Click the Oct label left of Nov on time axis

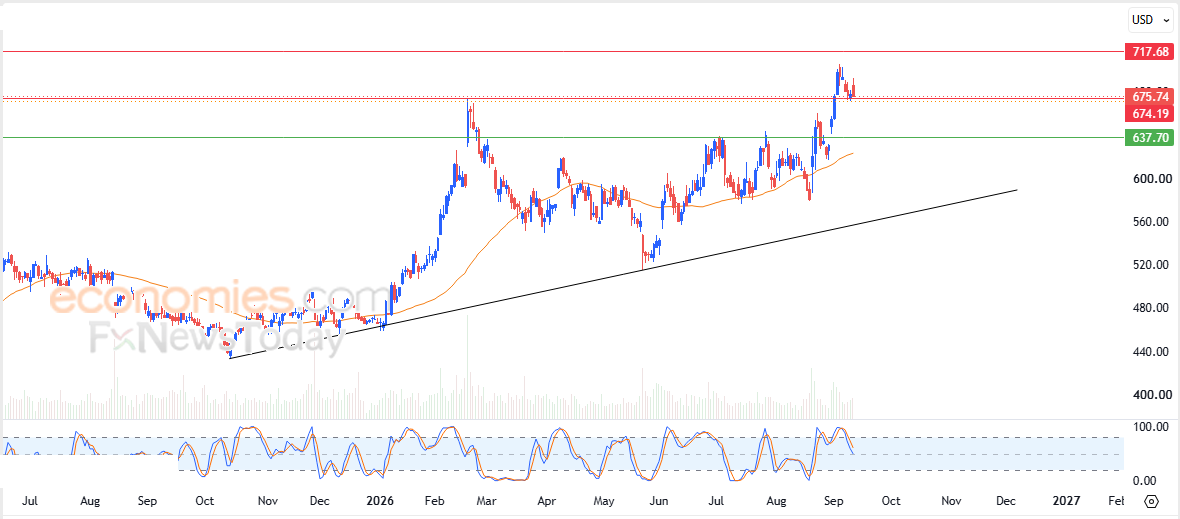click(205, 501)
